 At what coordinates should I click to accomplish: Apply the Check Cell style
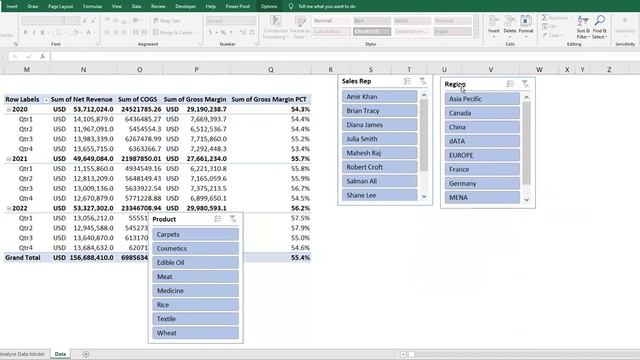[x=371, y=31]
